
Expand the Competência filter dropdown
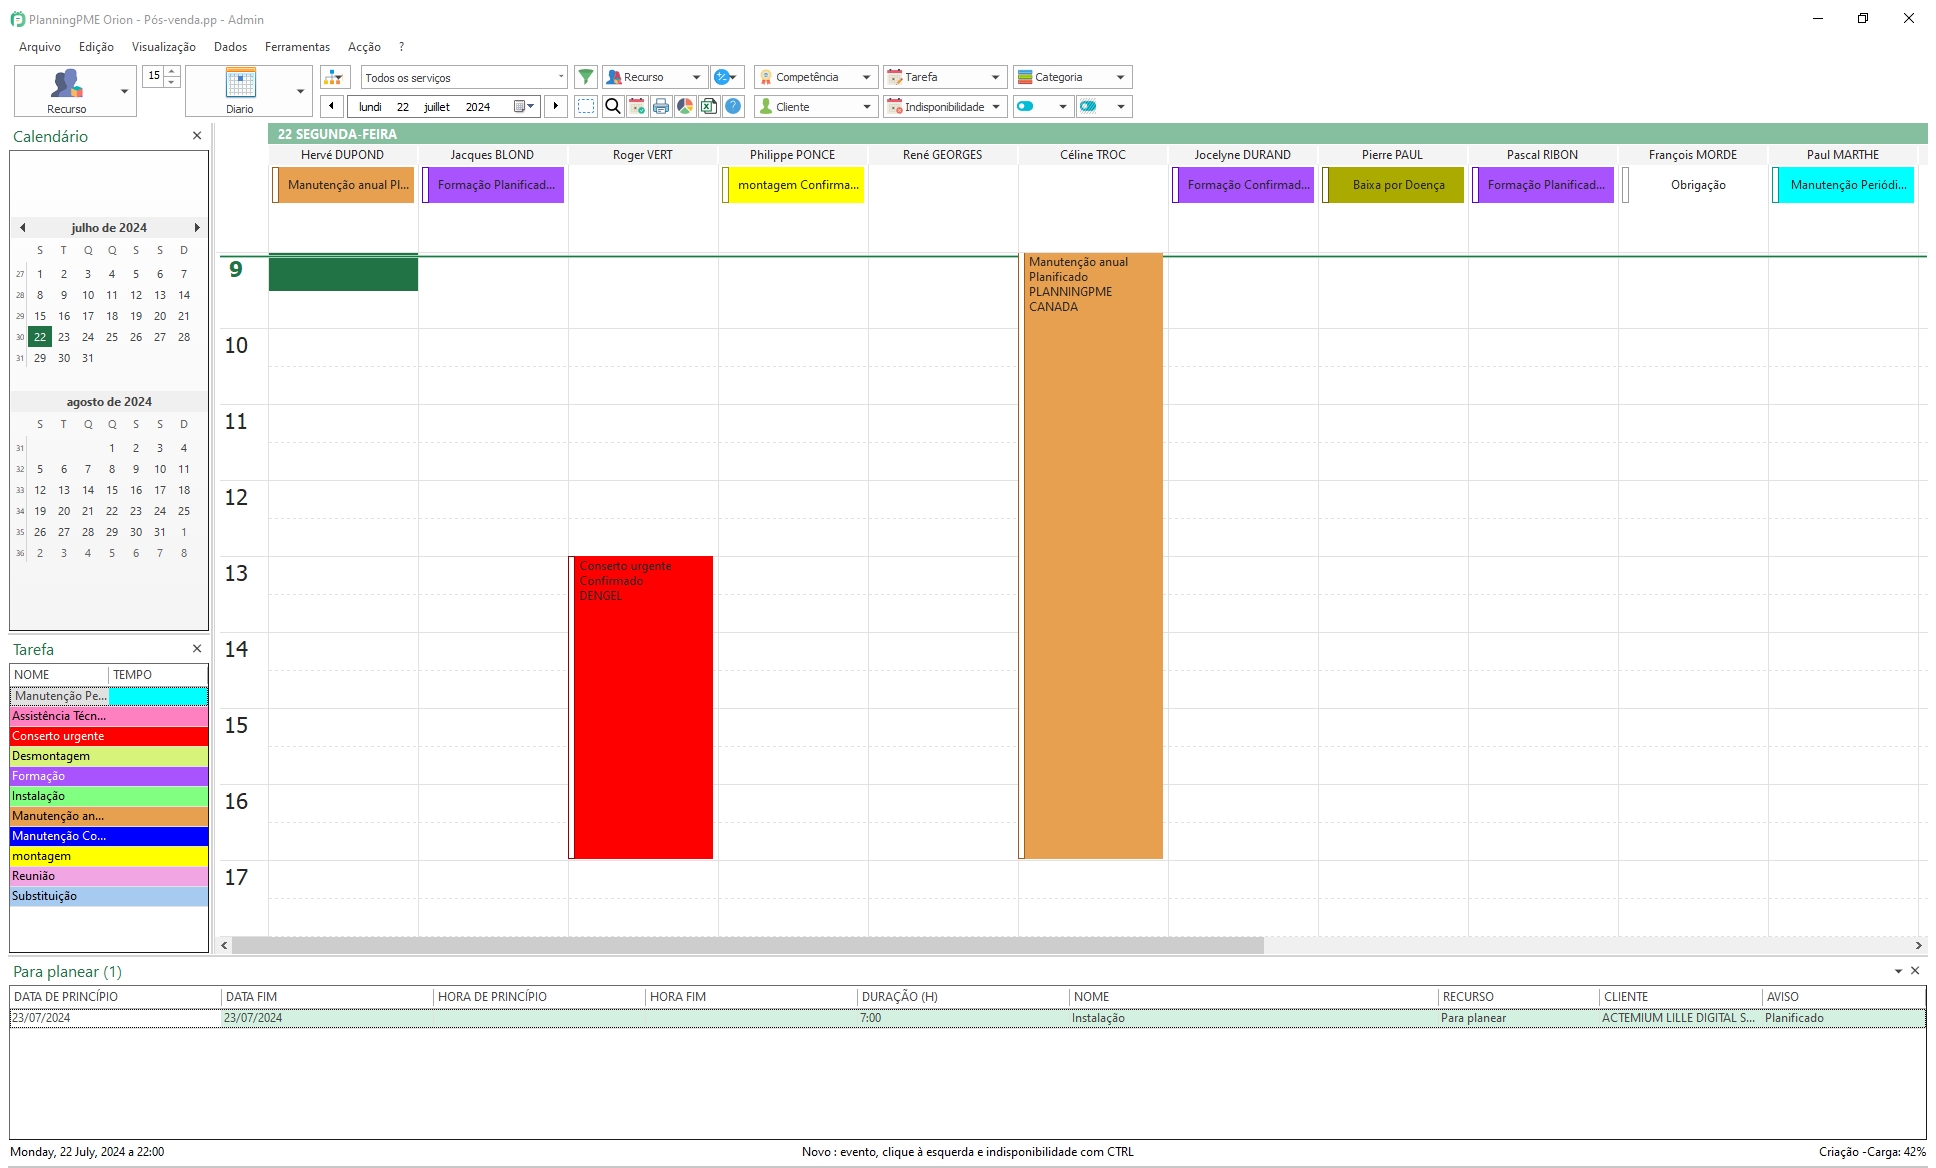(x=867, y=77)
